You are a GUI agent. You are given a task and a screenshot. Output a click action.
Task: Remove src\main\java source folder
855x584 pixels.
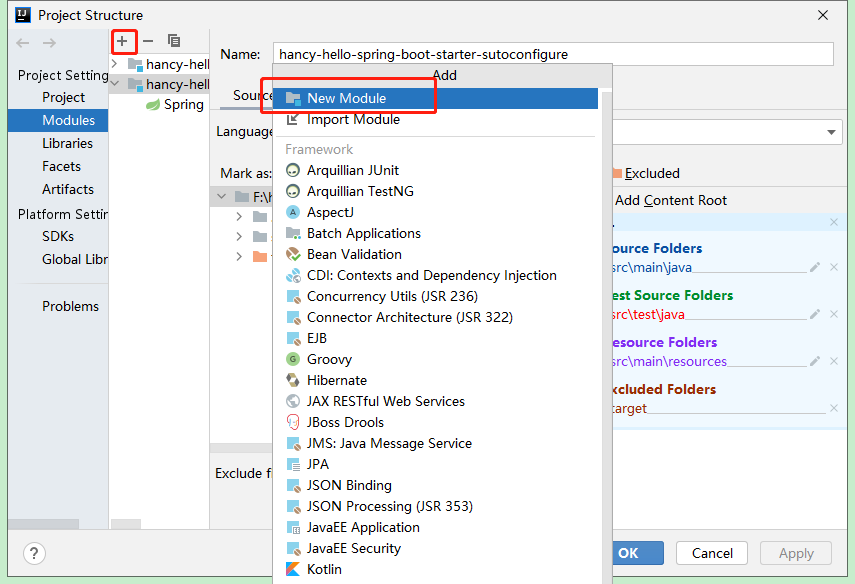pyautogui.click(x=834, y=267)
